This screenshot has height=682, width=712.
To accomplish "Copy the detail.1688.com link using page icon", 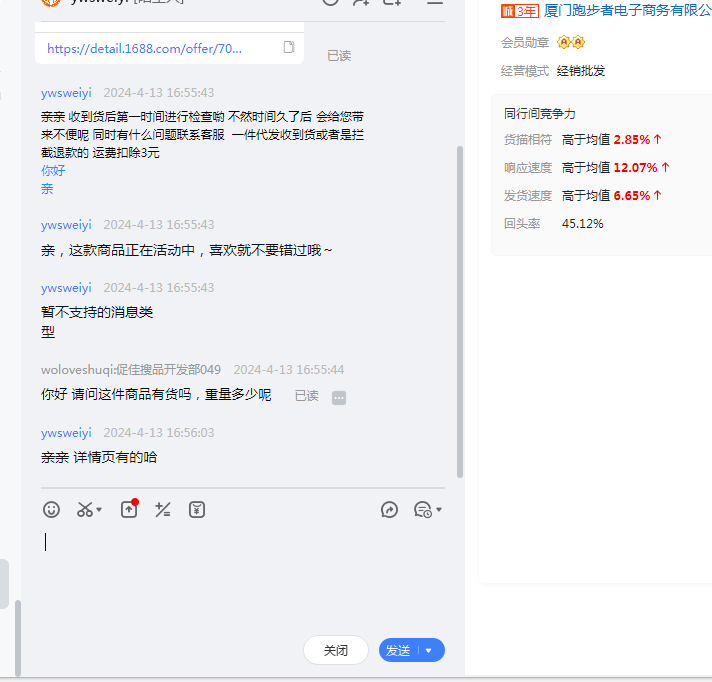I will click(x=289, y=47).
